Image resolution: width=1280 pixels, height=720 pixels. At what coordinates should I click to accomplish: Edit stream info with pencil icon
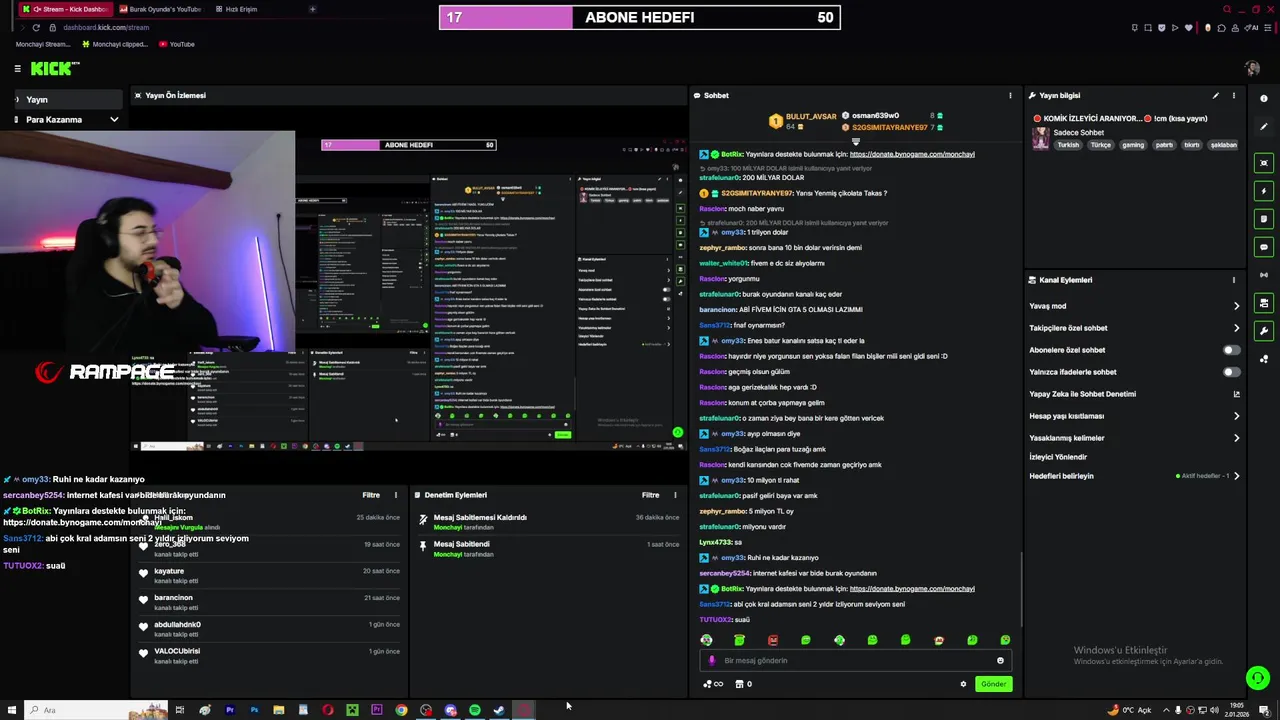coord(1216,96)
